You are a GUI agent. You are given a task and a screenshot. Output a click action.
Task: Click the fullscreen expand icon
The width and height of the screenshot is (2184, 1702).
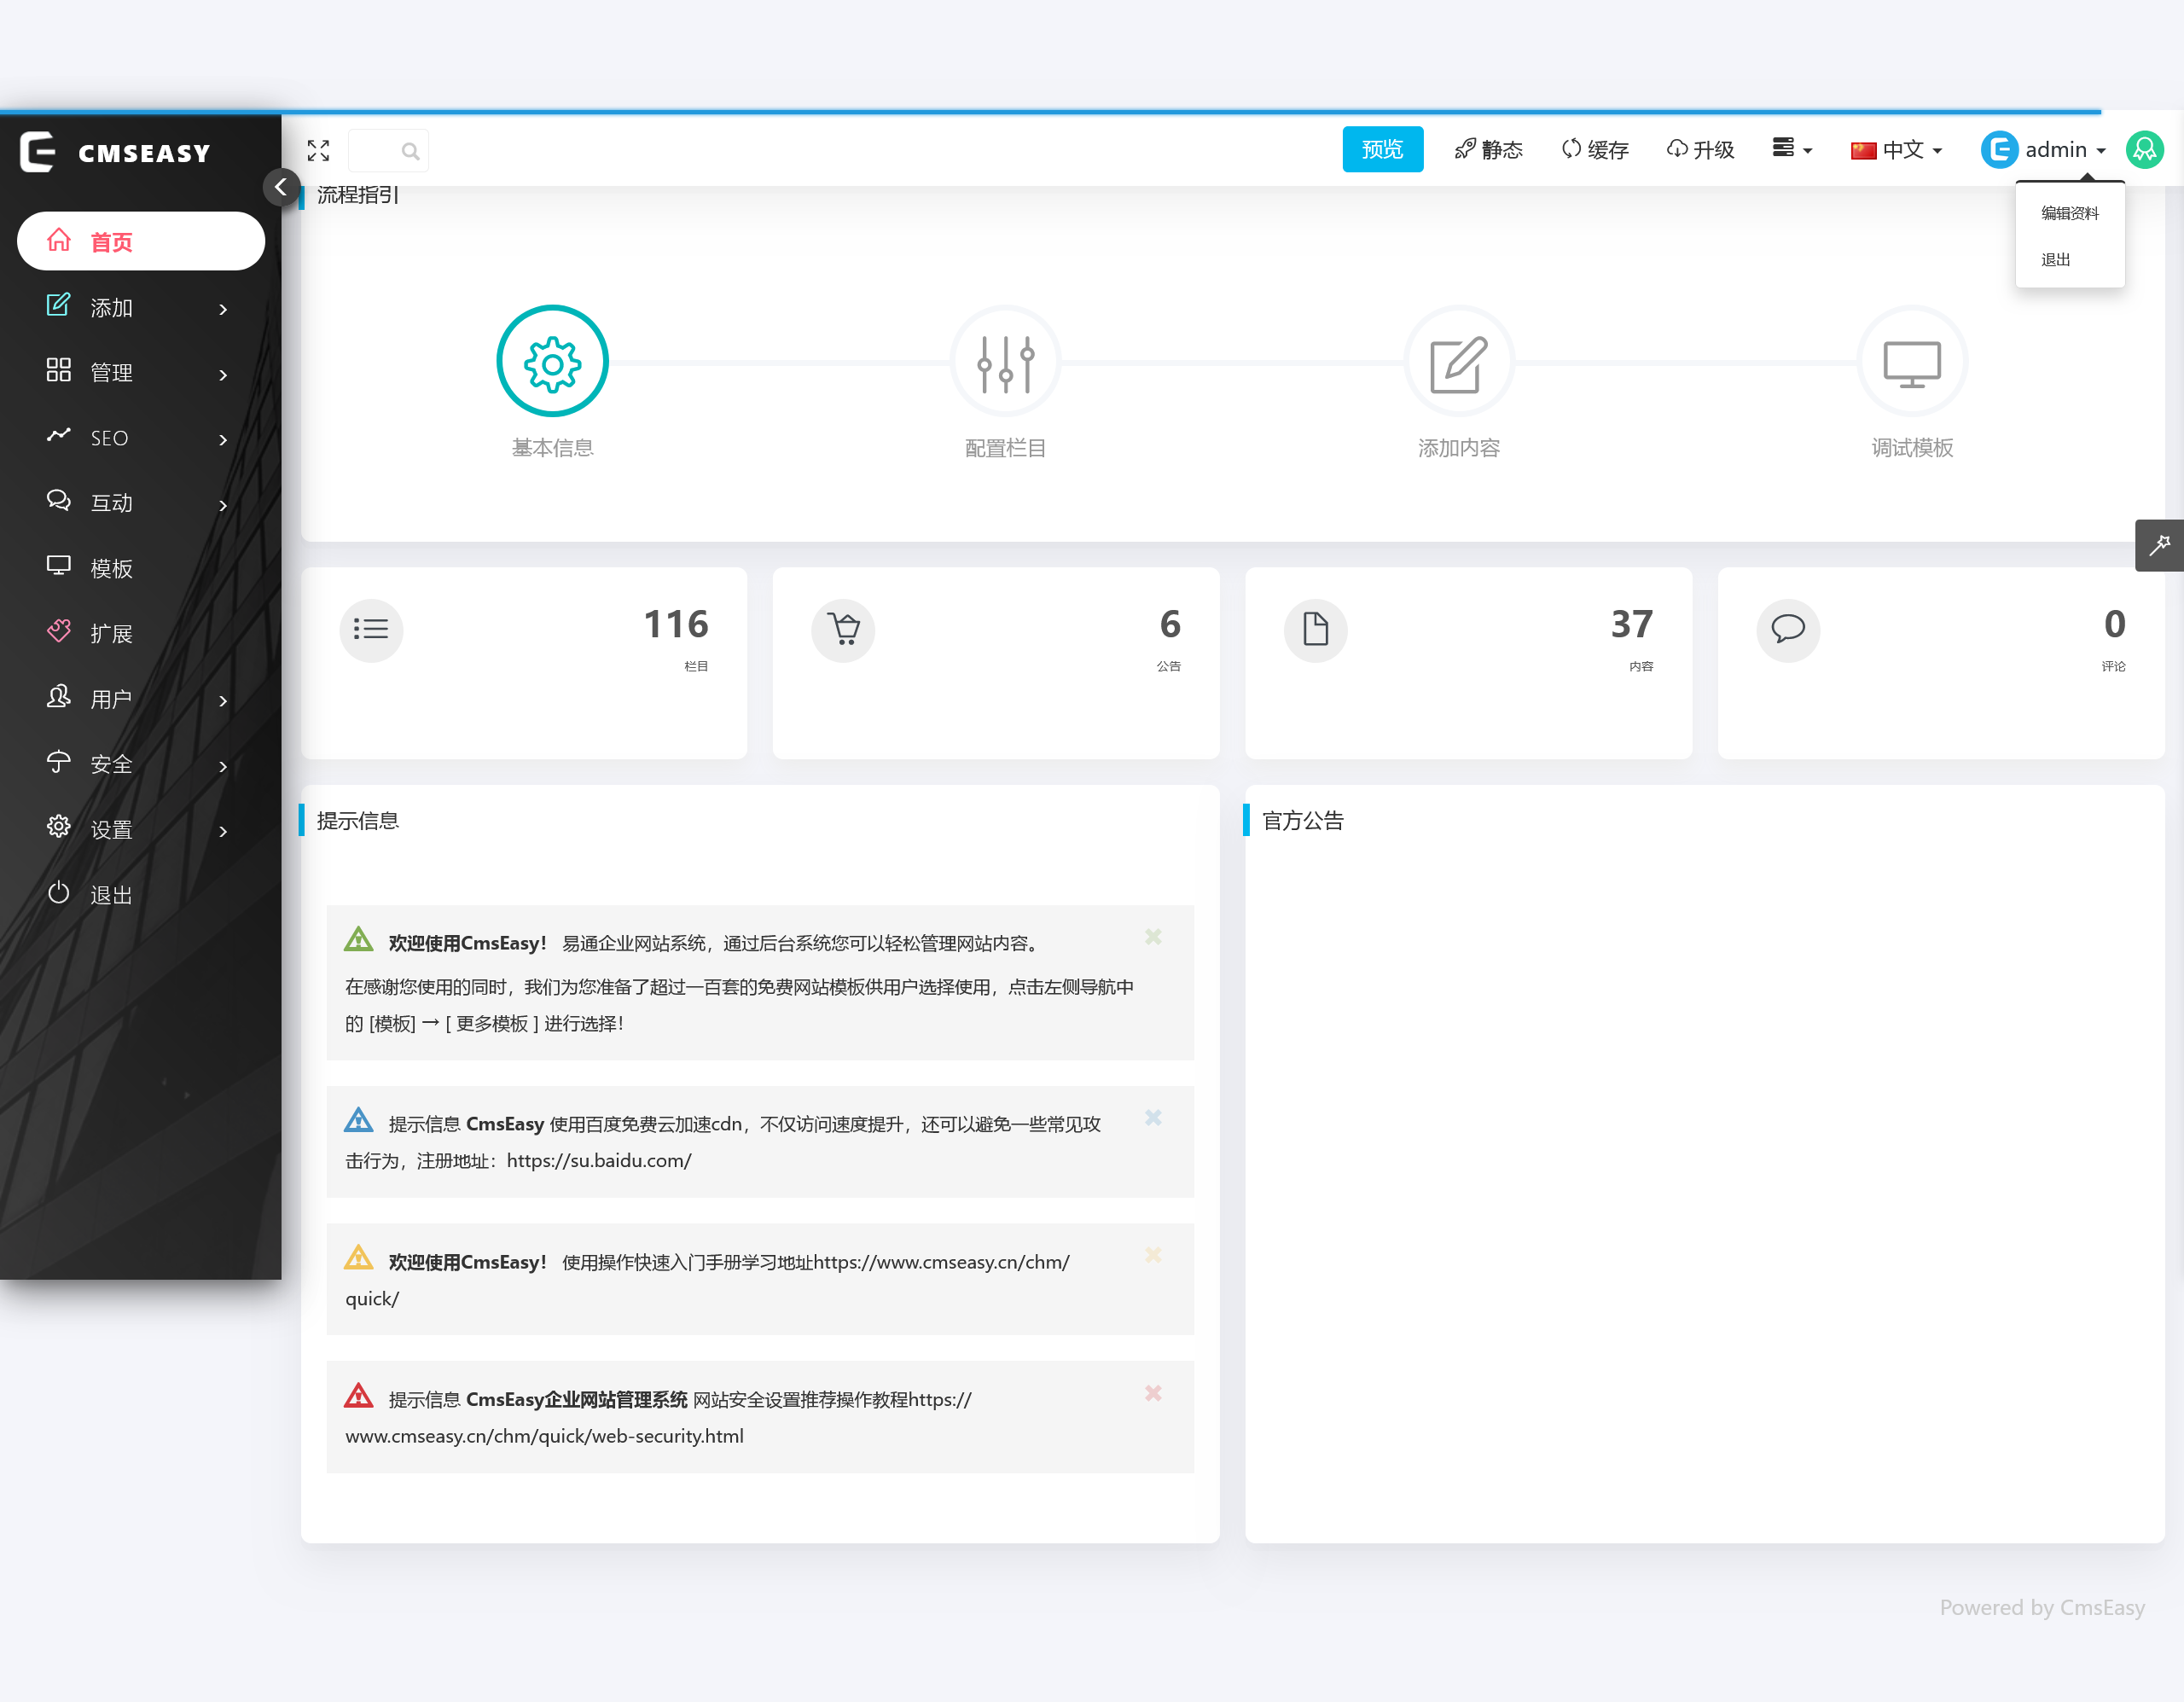click(x=318, y=150)
